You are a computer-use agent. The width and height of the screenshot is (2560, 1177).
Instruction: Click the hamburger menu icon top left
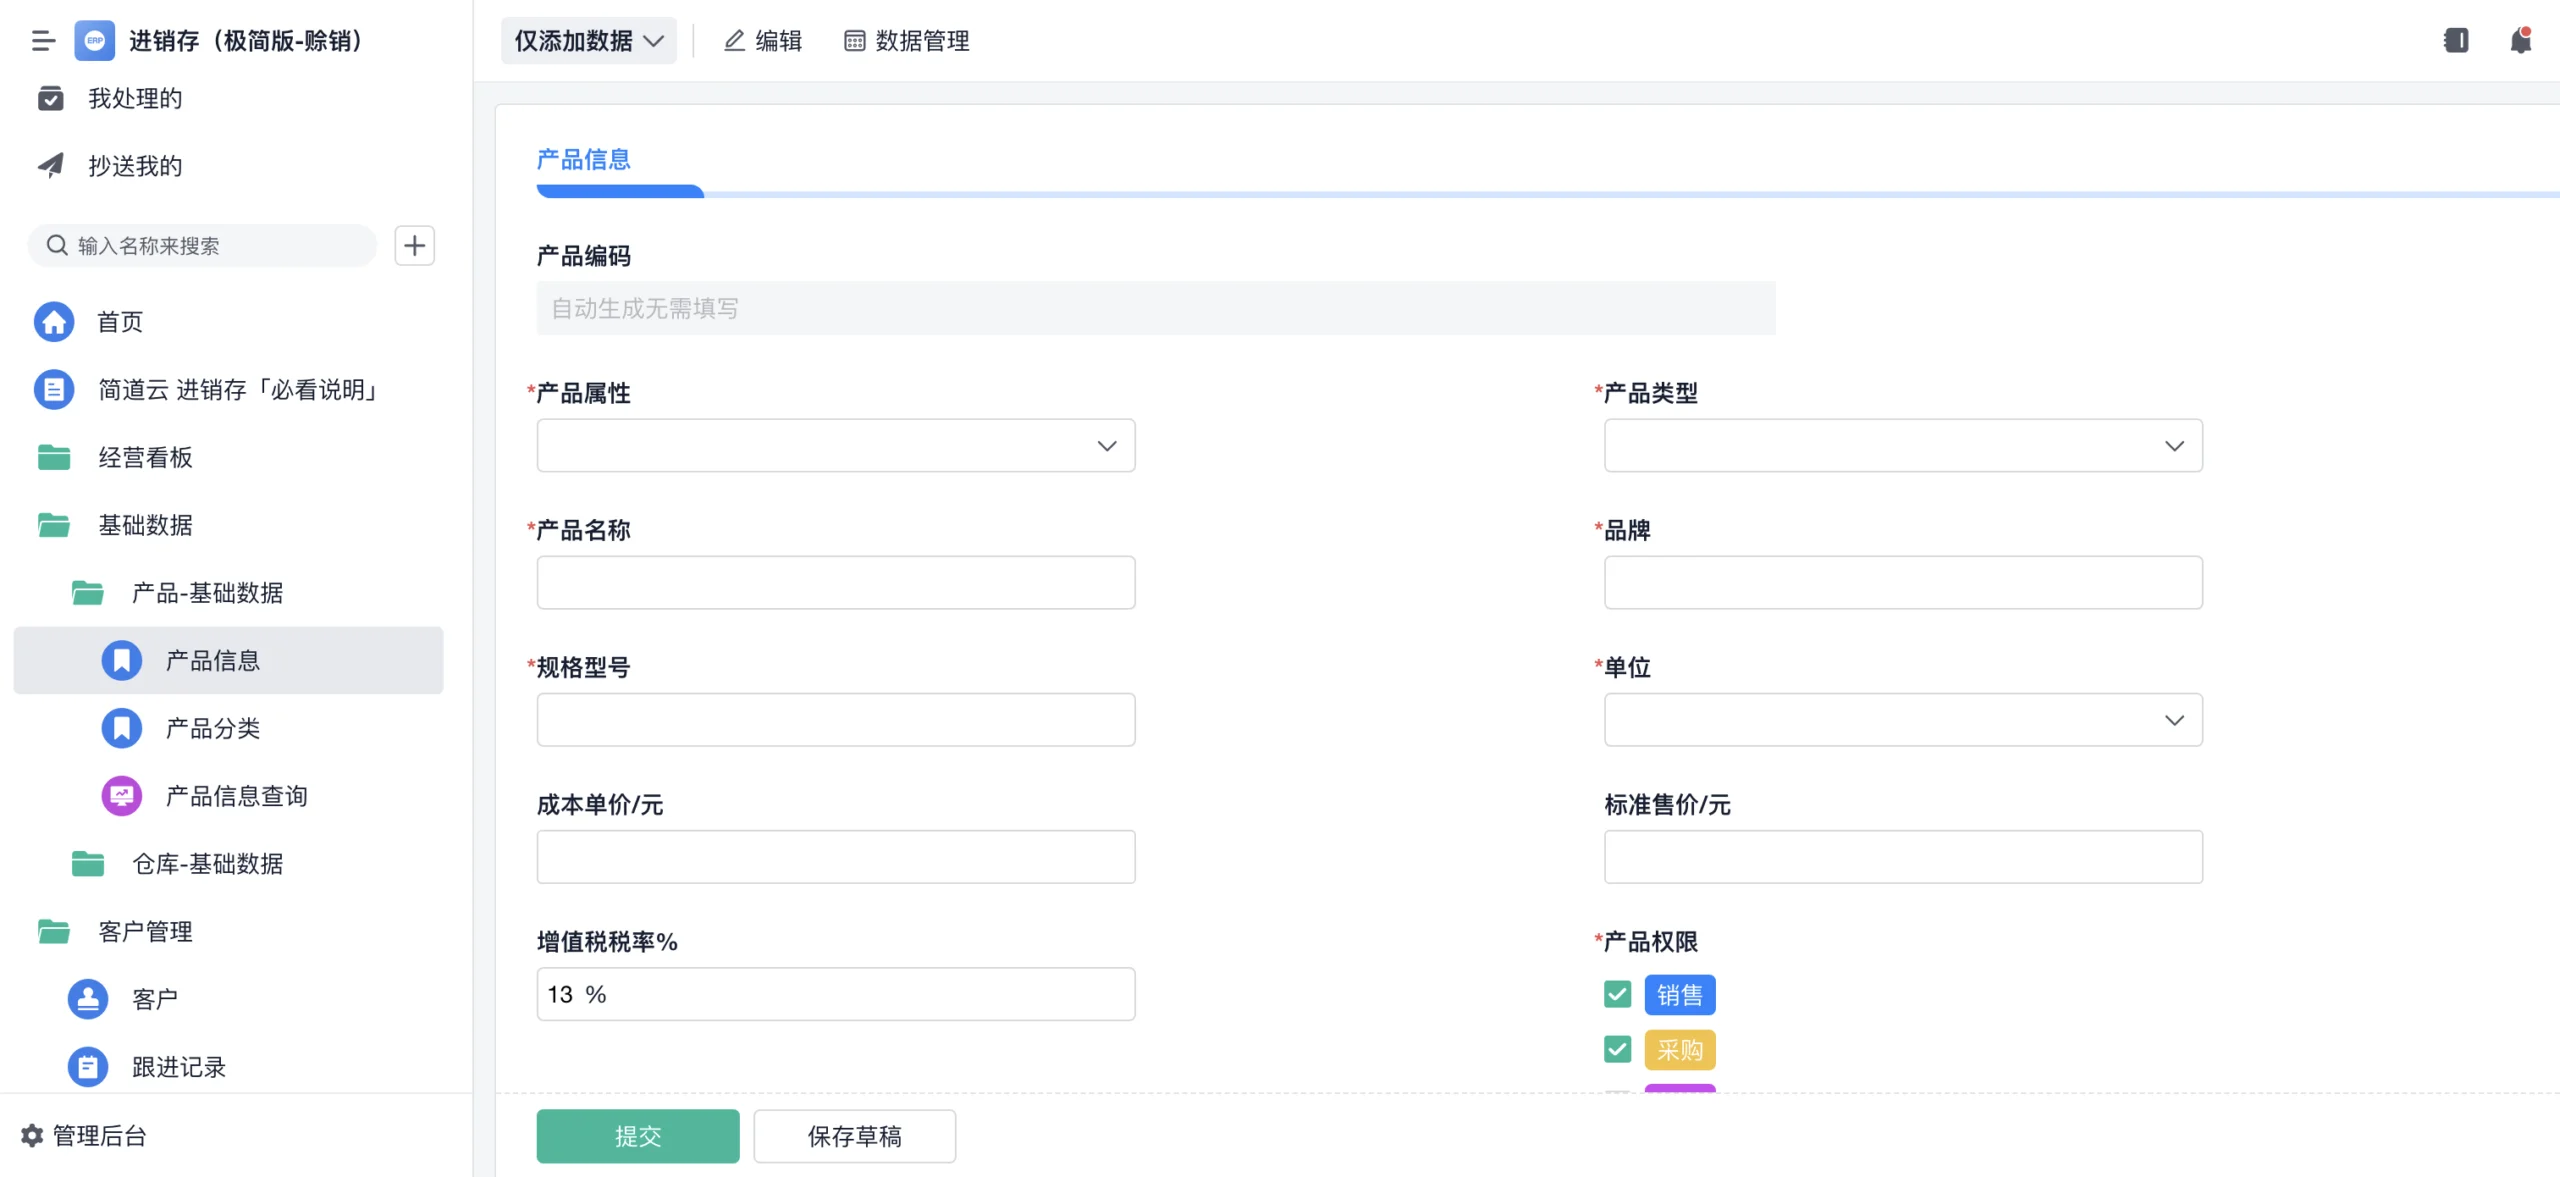coord(43,41)
